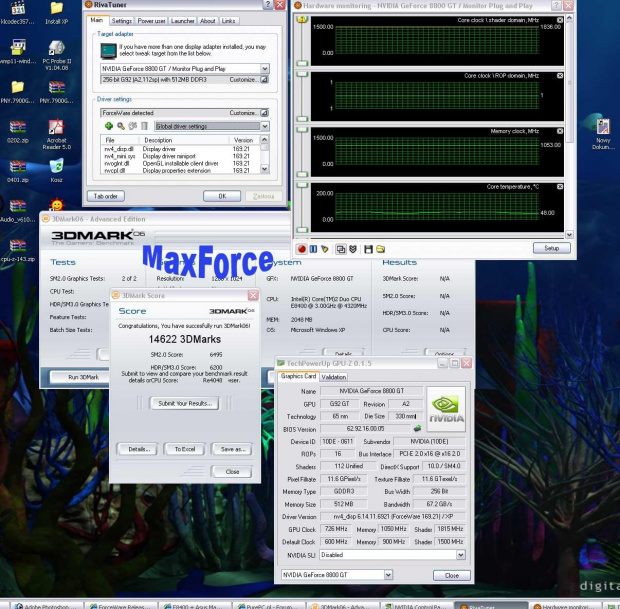The image size is (620, 609).
Task: Start logging with the red record icon
Action: point(301,249)
